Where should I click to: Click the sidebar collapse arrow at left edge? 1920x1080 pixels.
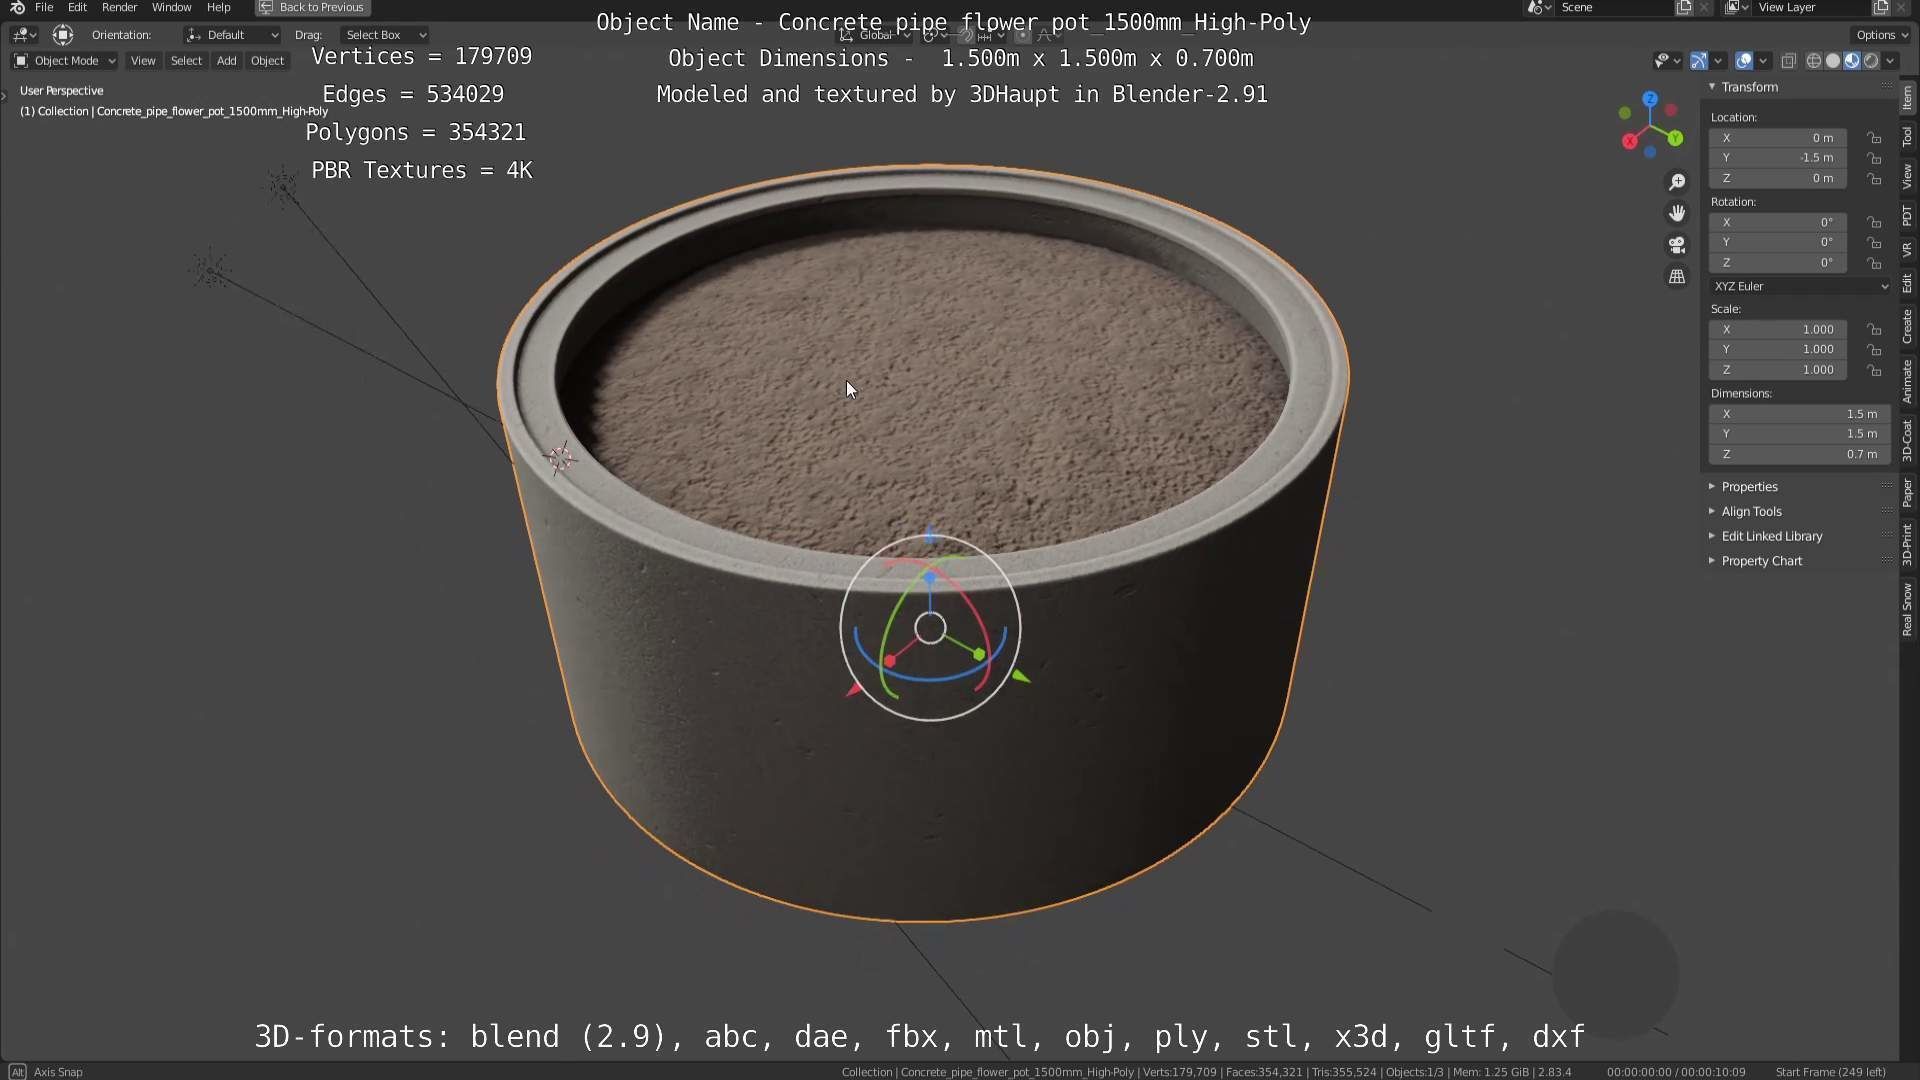click(x=4, y=96)
